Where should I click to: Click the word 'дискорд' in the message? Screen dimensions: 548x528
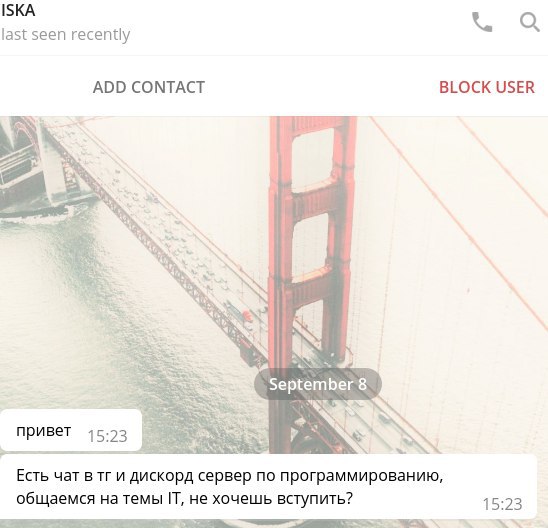click(161, 476)
